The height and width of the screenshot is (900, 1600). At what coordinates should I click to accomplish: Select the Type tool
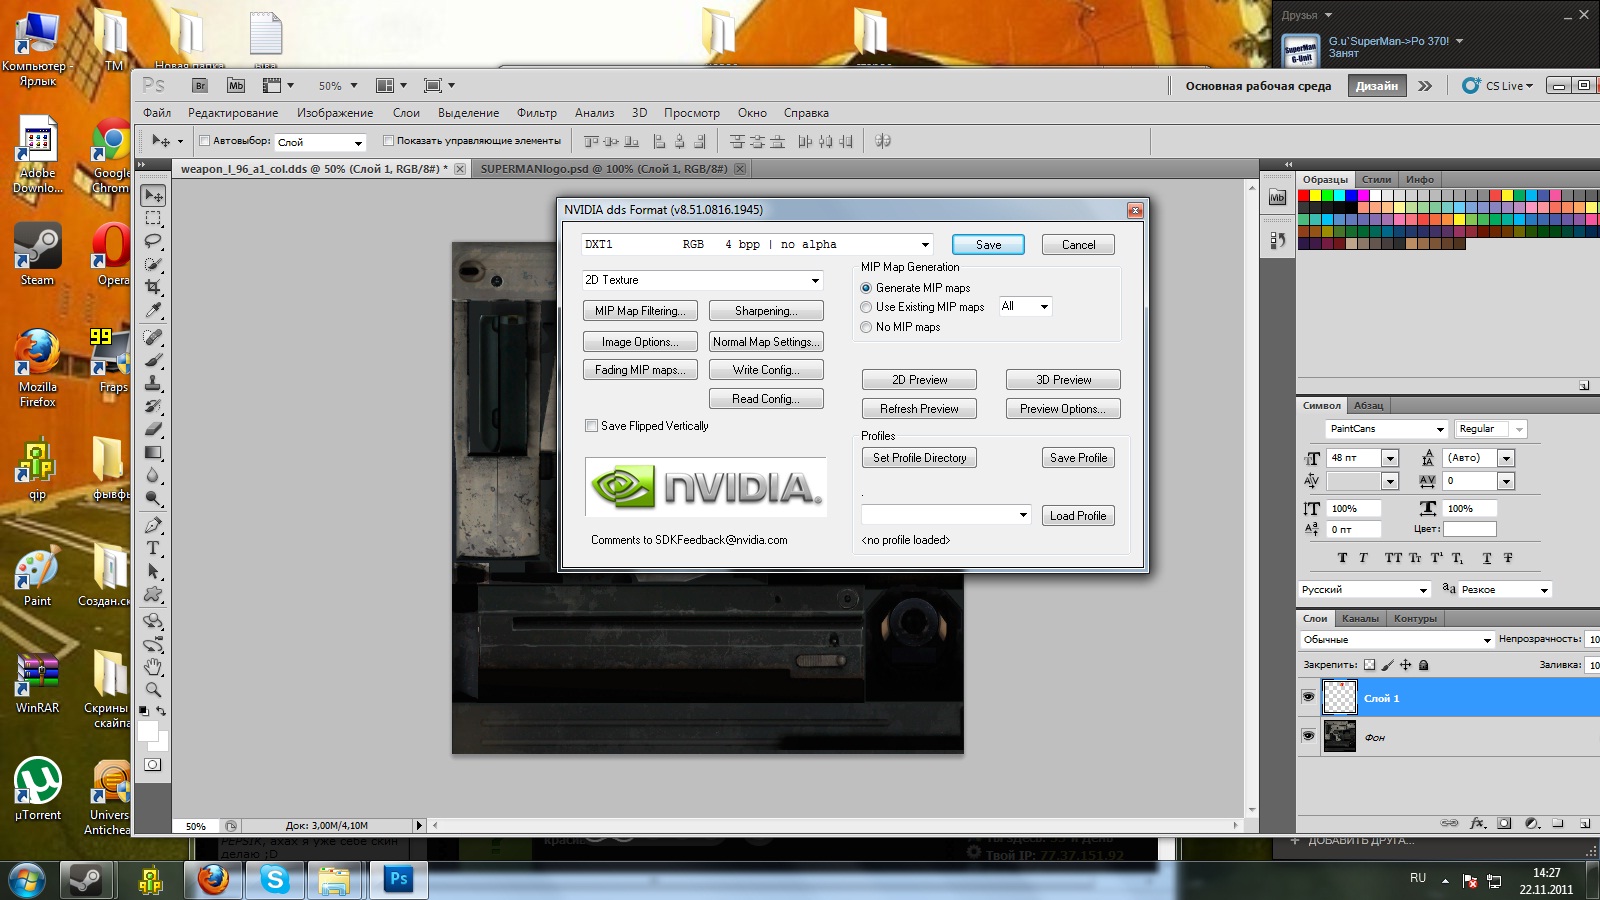click(x=153, y=548)
